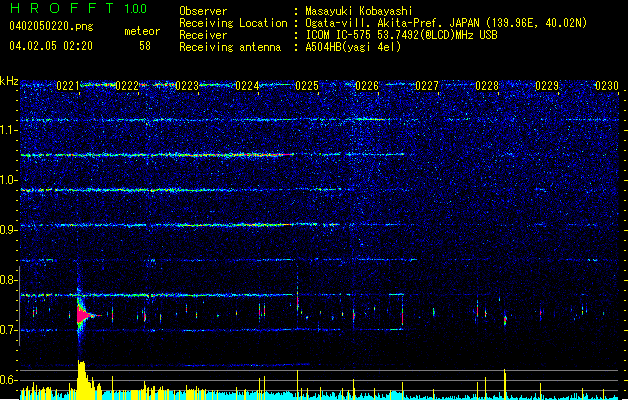The width and height of the screenshot is (629, 400).
Task: Click the meteor count value 58
Action: [145, 46]
